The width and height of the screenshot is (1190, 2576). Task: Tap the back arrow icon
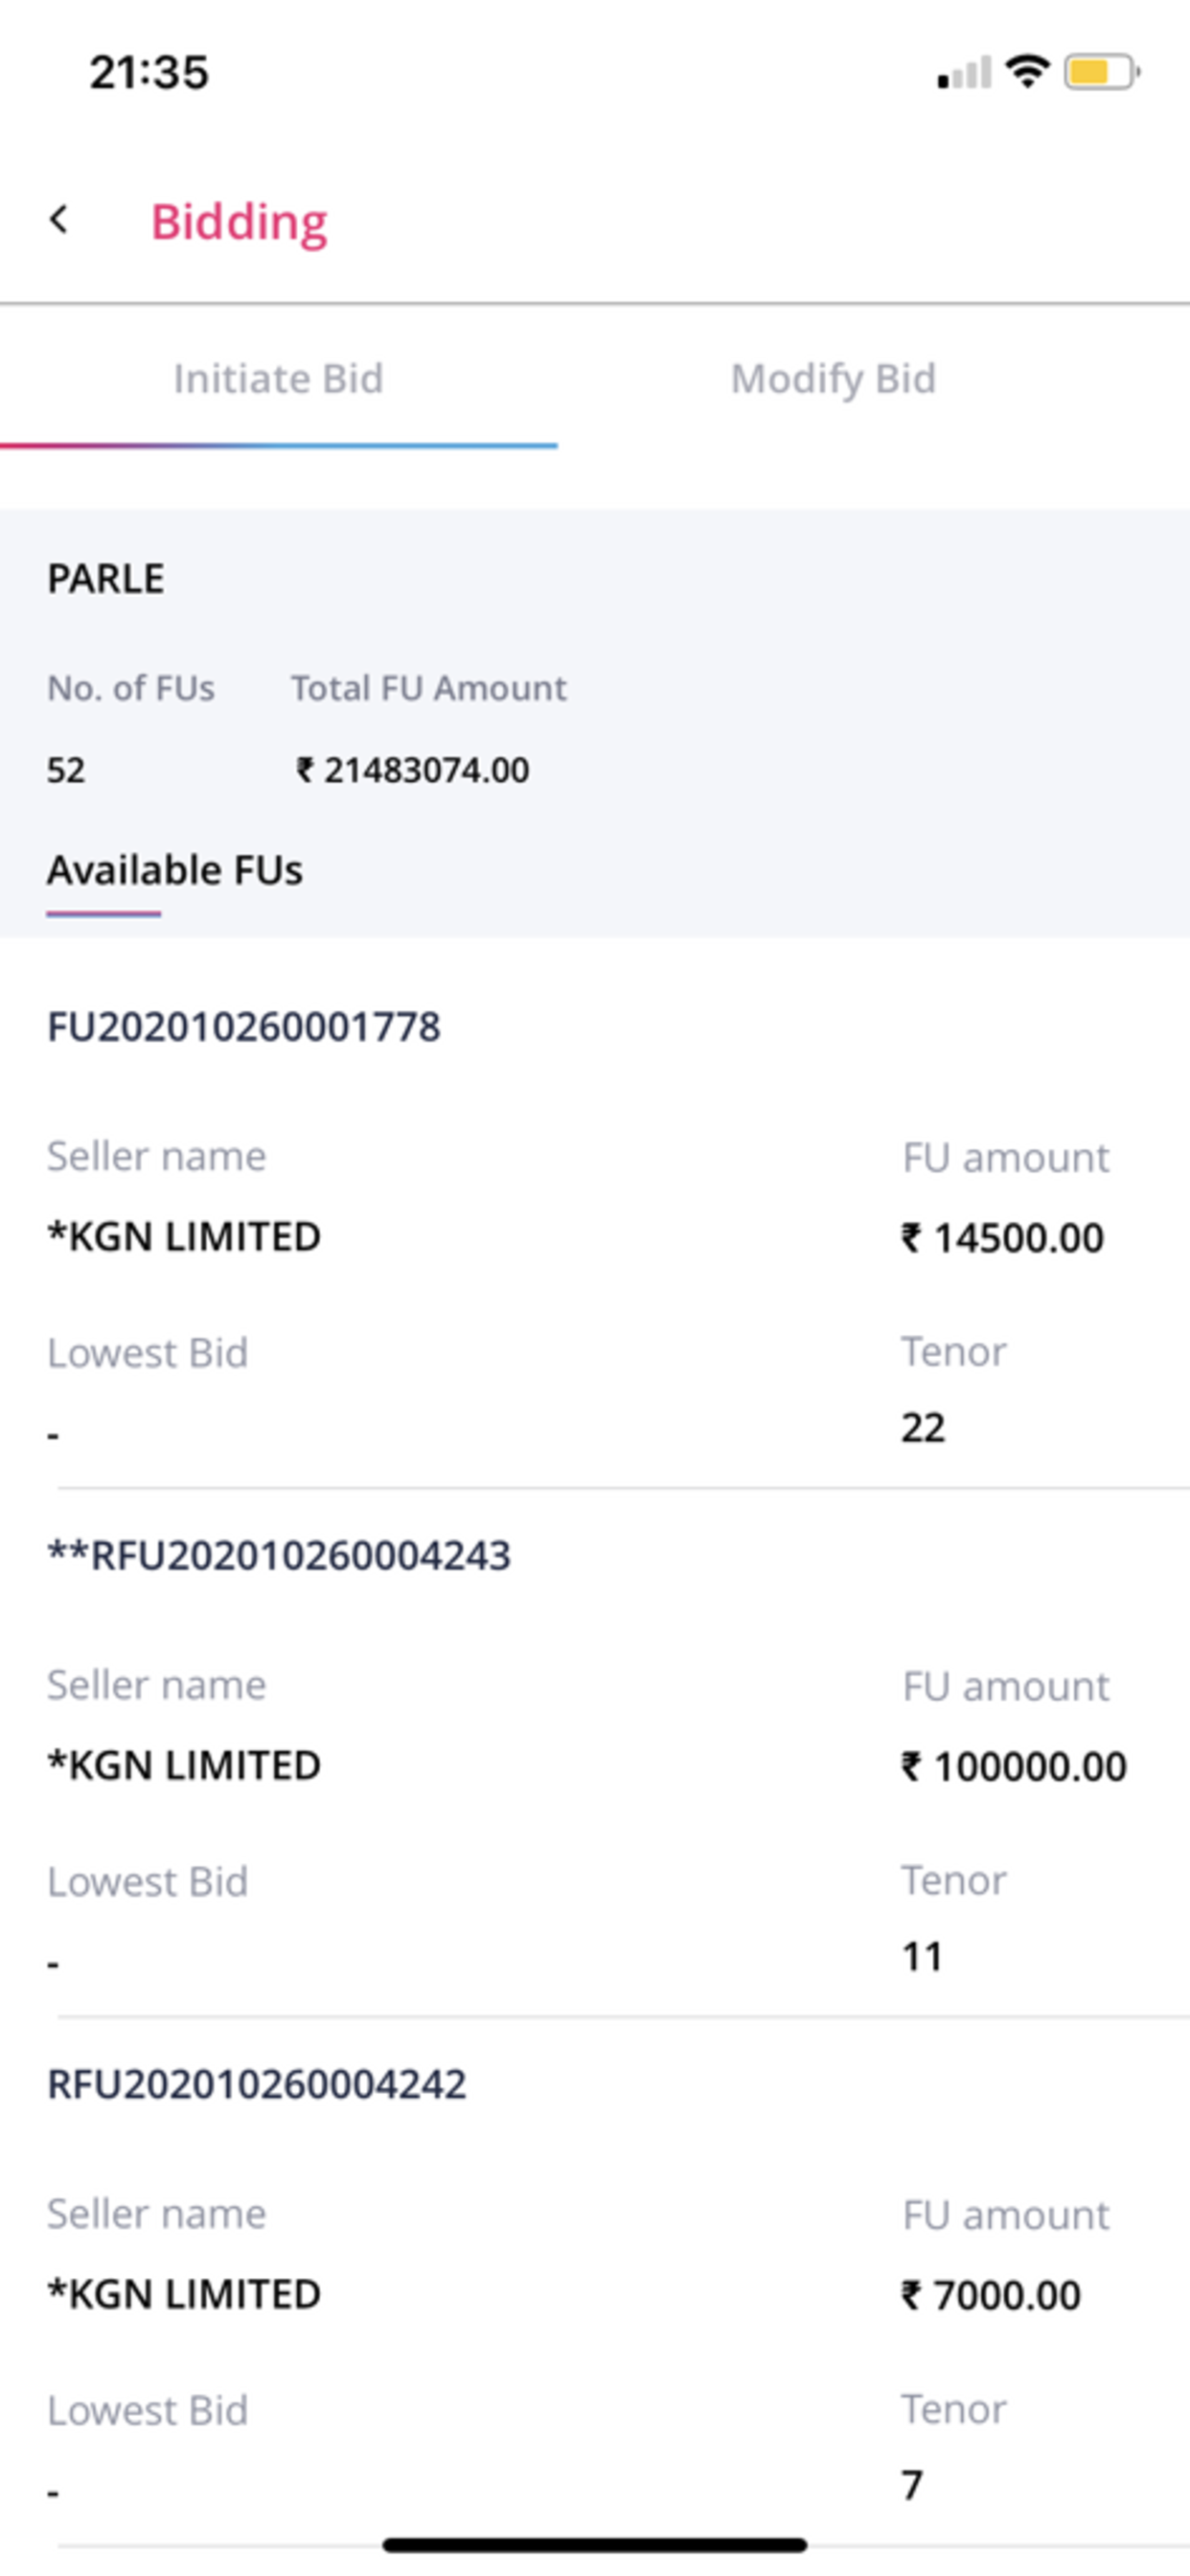point(59,220)
